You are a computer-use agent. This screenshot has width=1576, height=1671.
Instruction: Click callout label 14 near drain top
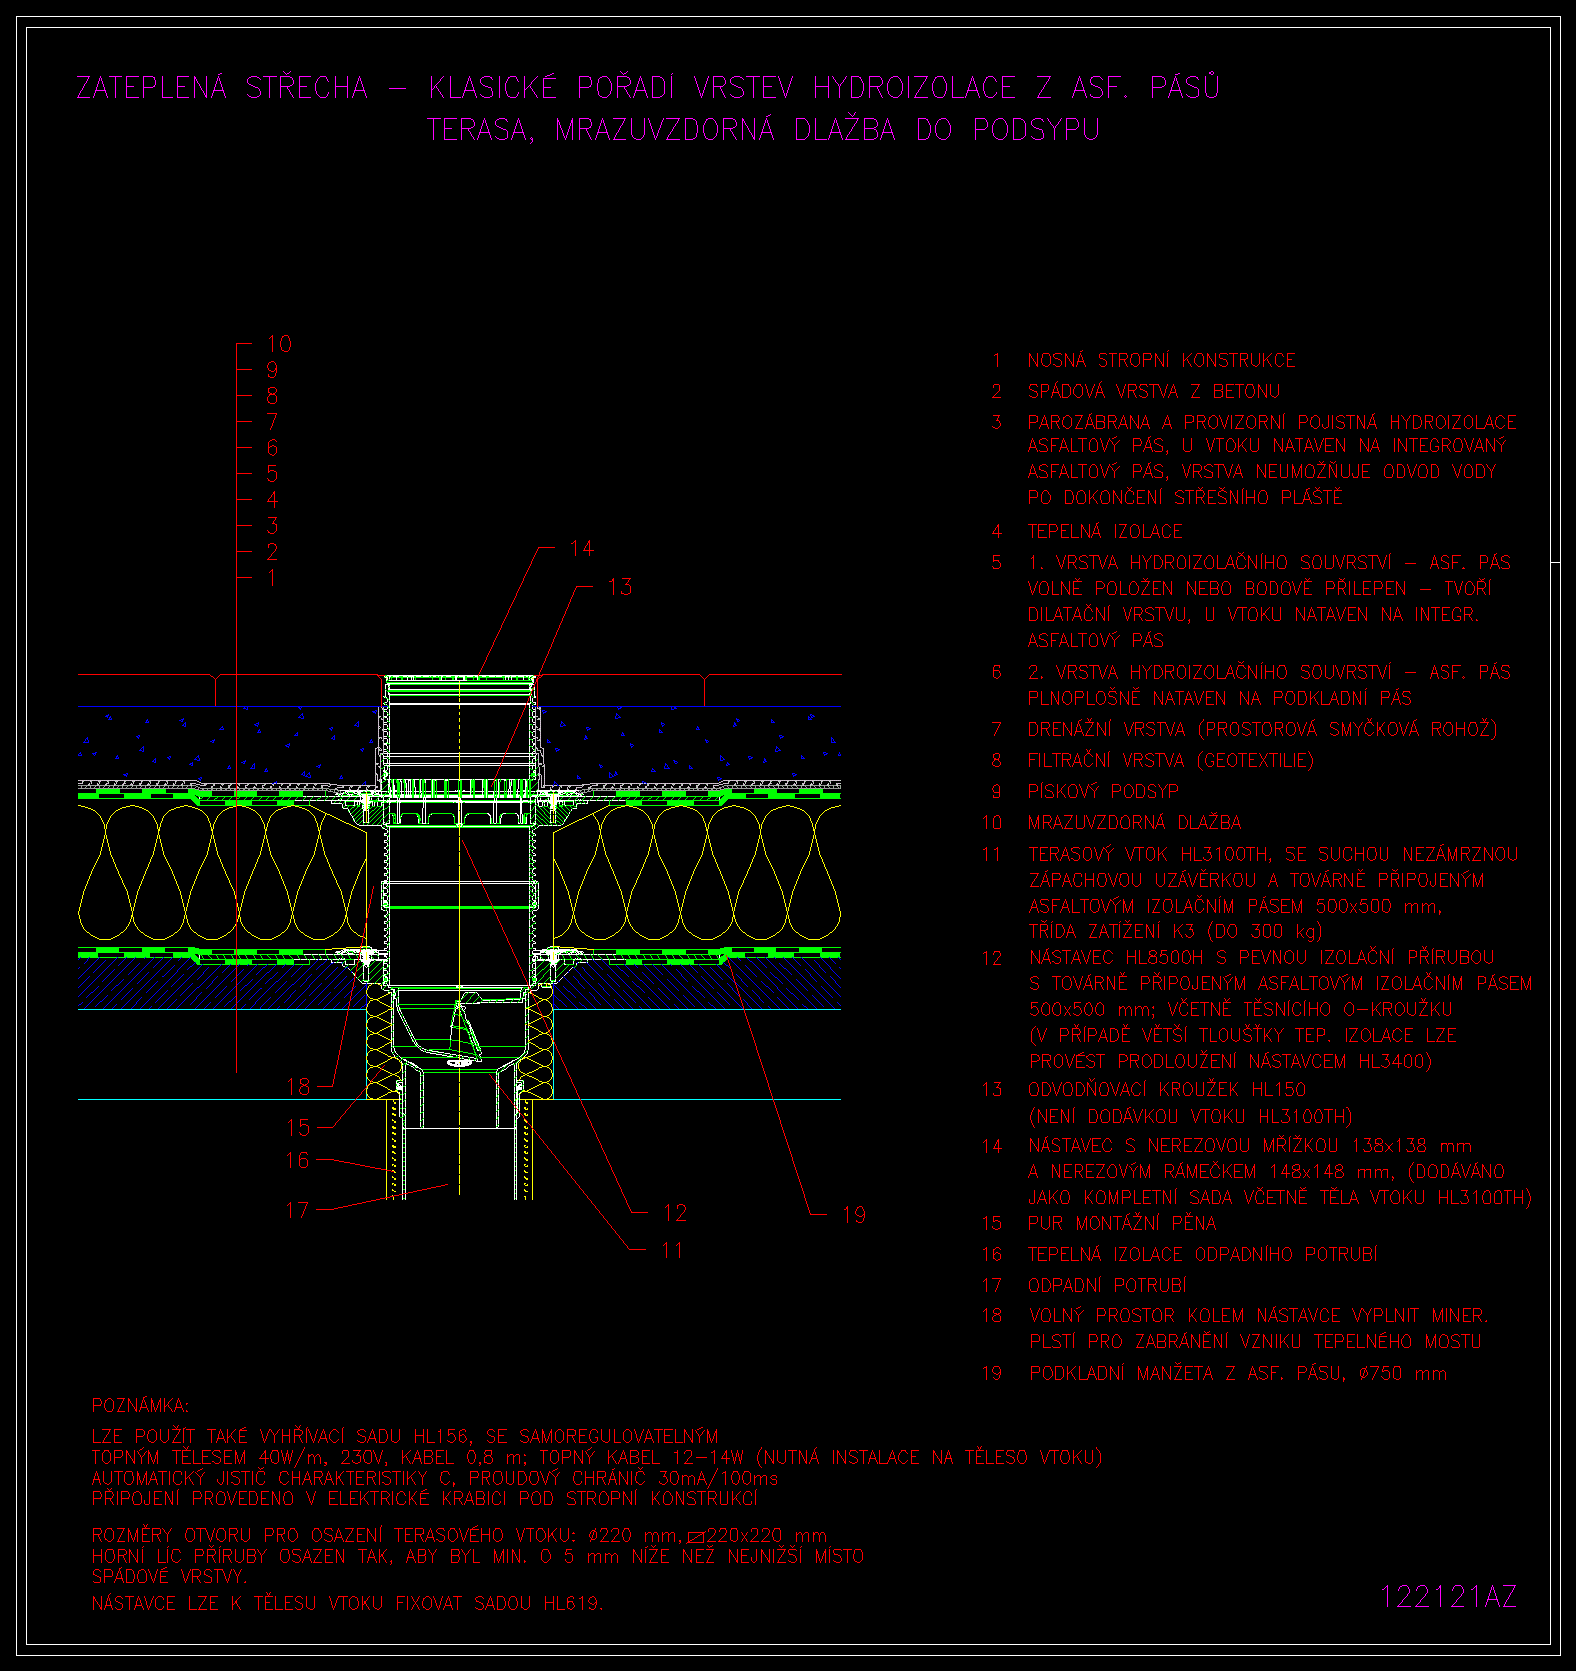(581, 548)
